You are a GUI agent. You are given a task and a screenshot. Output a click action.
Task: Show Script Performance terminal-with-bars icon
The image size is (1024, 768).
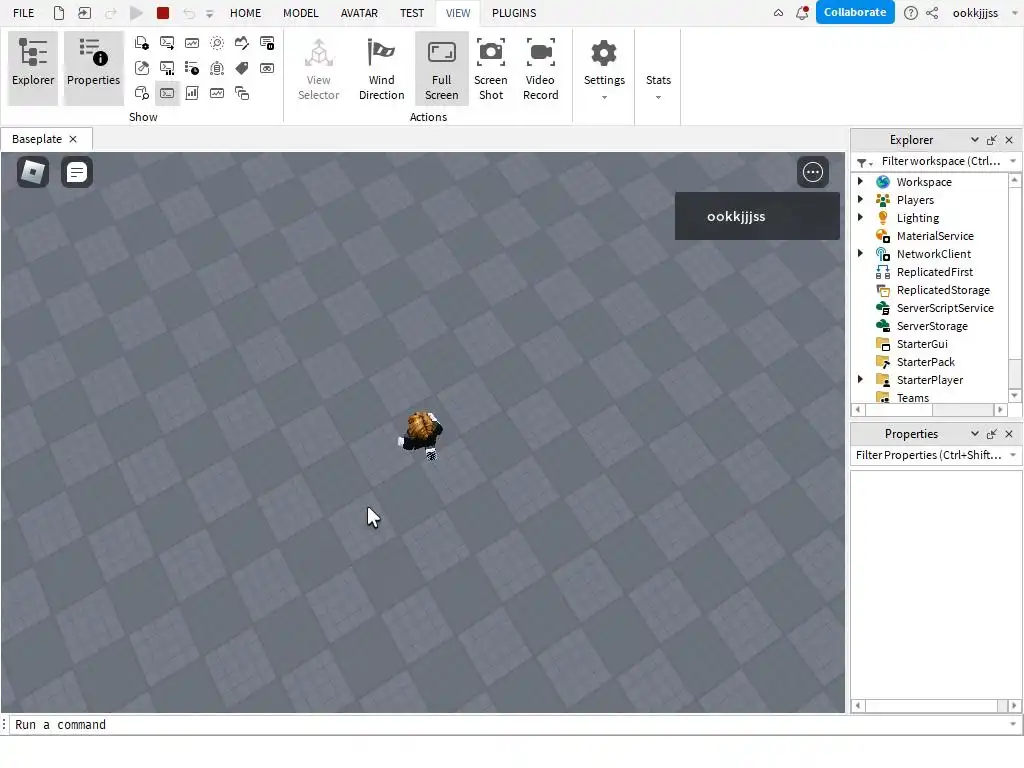point(167,68)
